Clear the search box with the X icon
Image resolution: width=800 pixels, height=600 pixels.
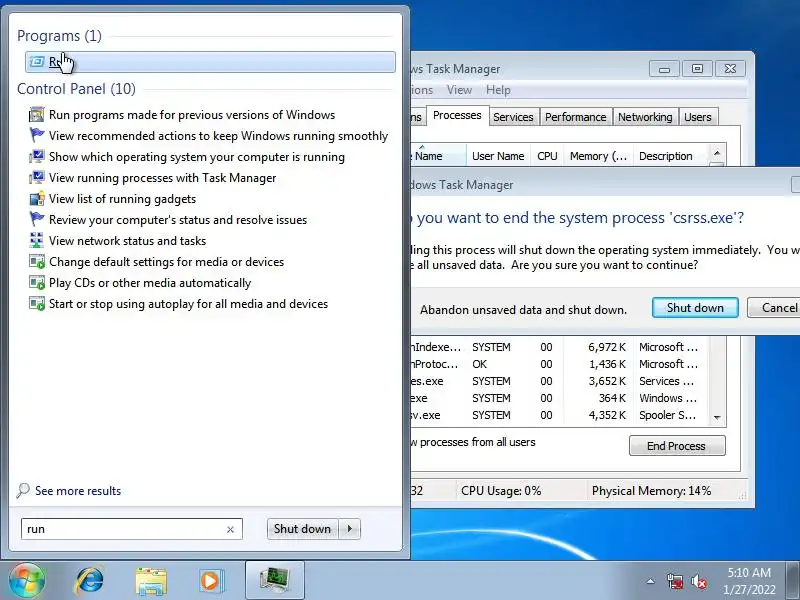[x=230, y=530]
